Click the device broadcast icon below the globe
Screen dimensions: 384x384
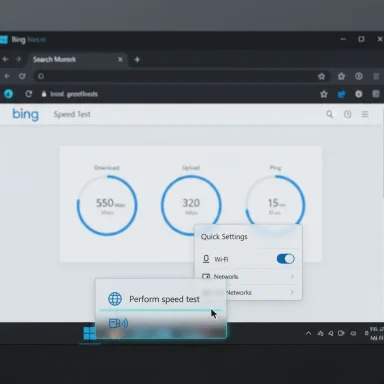coord(118,323)
